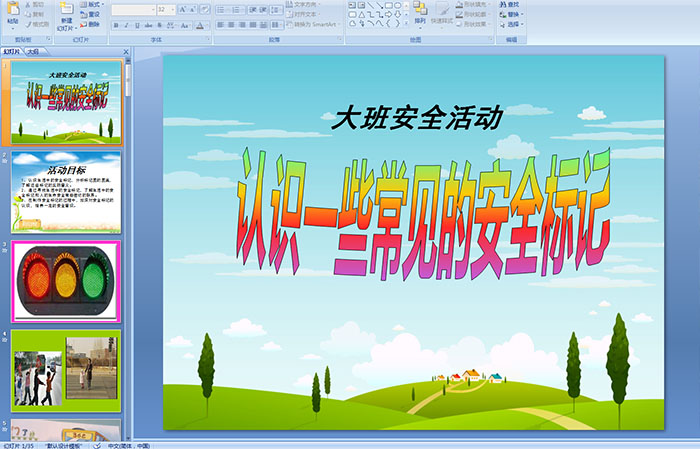700x449 pixels.
Task: Select the straight line shape
Action: pos(370,5)
